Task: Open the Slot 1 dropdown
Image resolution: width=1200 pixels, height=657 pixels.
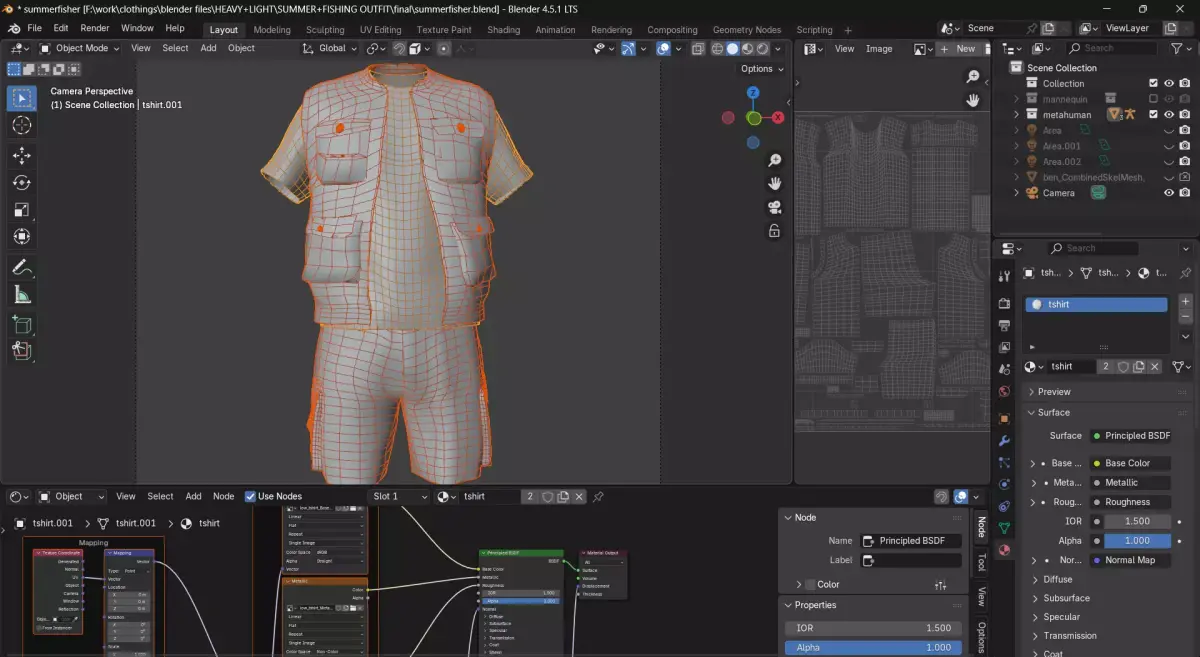Action: click(x=399, y=496)
